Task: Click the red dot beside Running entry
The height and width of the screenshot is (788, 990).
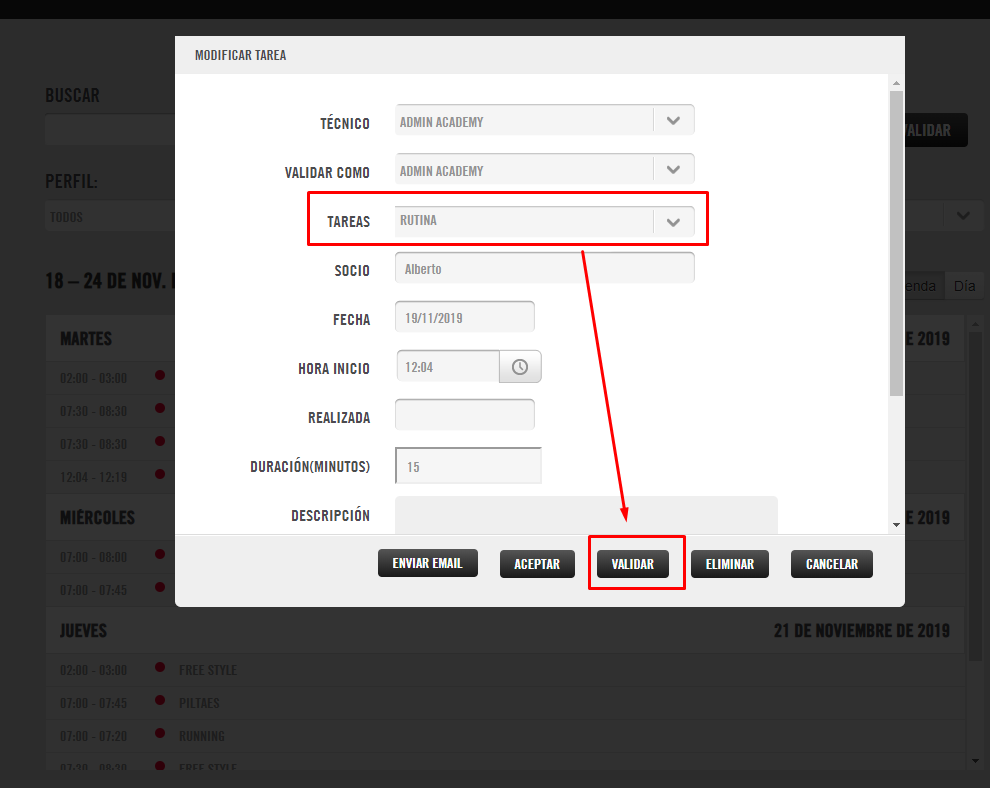Action: (160, 733)
